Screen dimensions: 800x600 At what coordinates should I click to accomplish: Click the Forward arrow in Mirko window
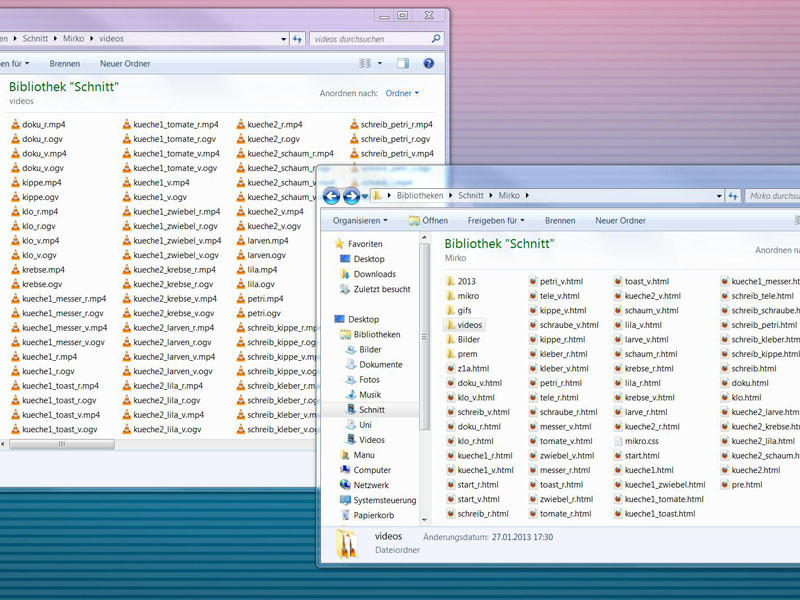pos(351,196)
